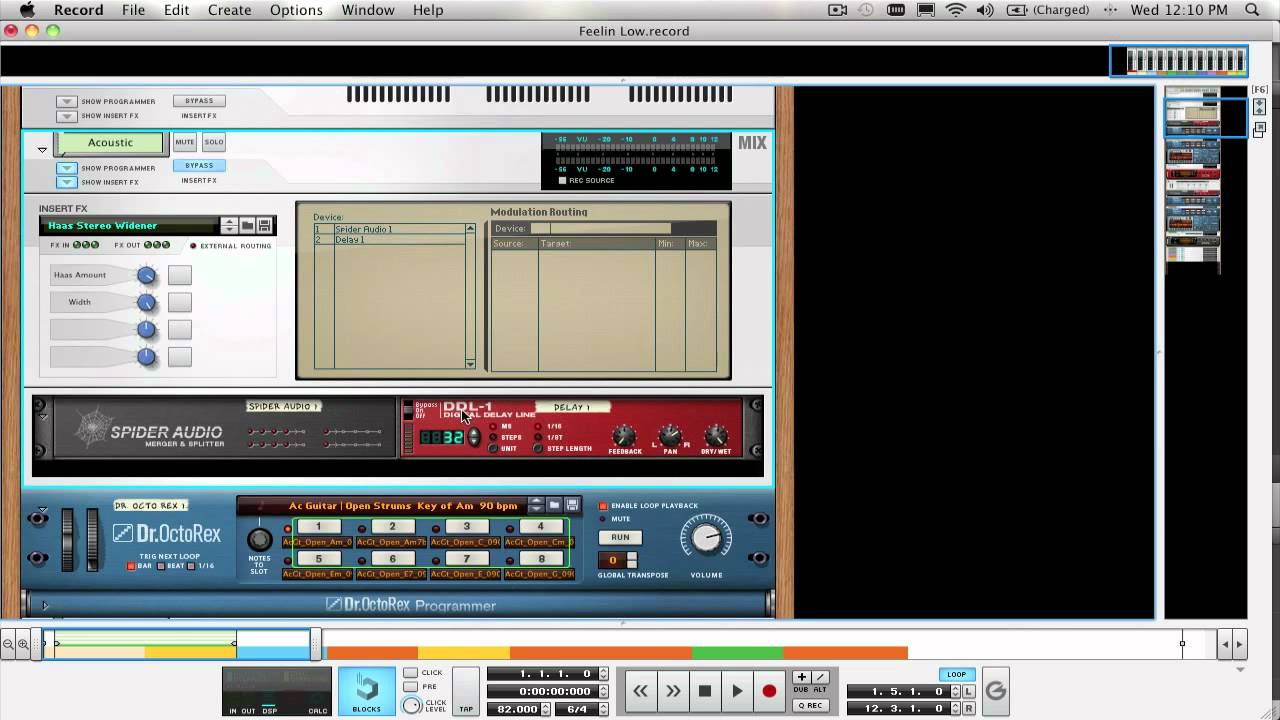Solo the Acoustic mix channel
The width and height of the screenshot is (1280, 720).
[214, 143]
